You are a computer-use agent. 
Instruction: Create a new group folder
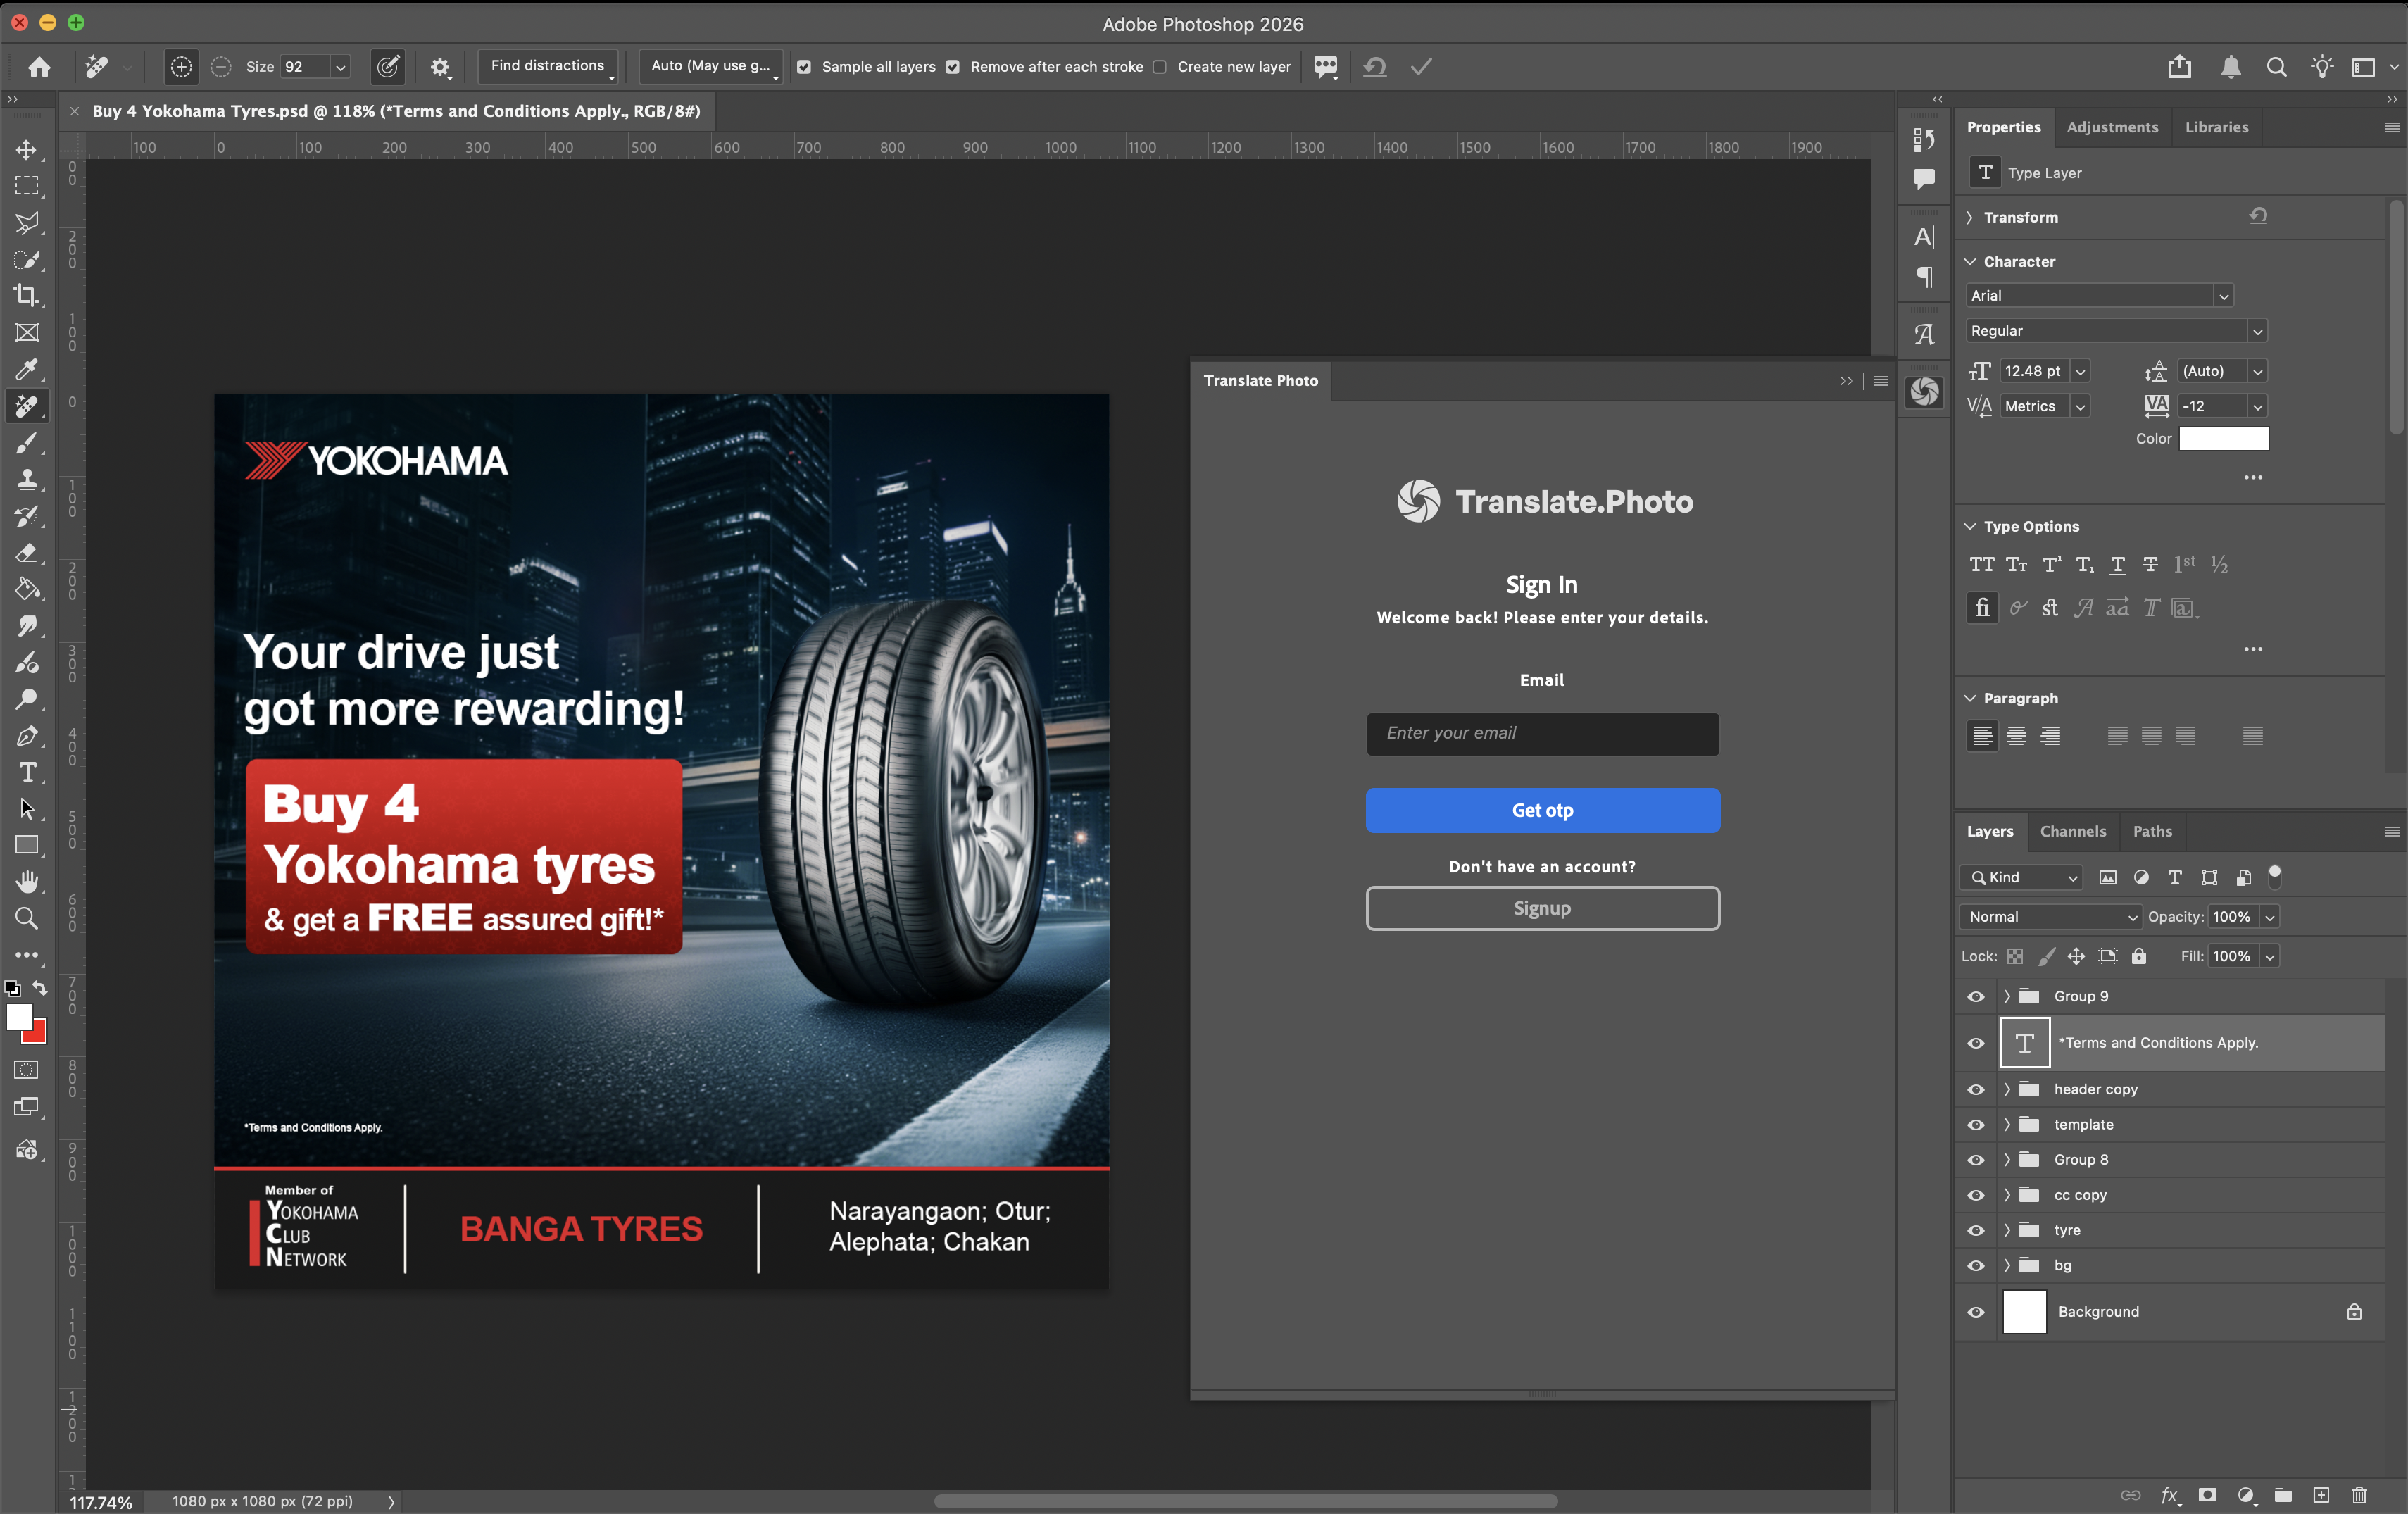[2283, 1495]
